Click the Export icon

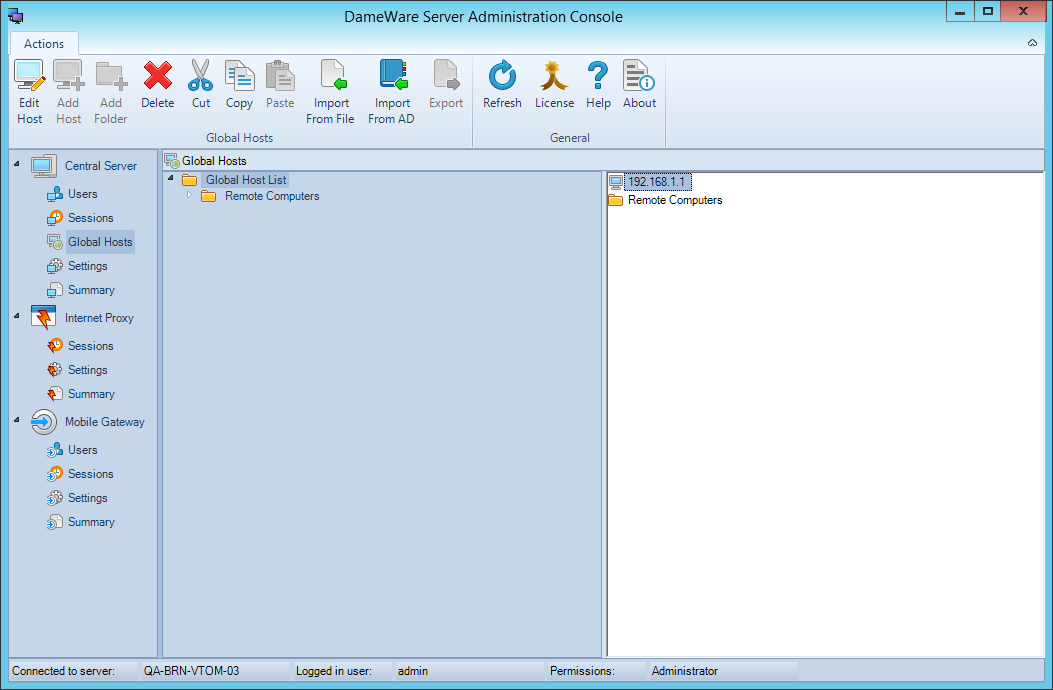tap(446, 85)
